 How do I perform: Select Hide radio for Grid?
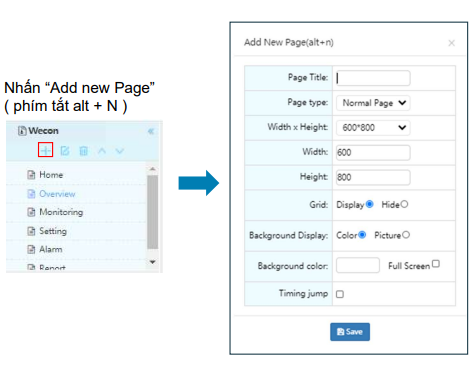404,204
